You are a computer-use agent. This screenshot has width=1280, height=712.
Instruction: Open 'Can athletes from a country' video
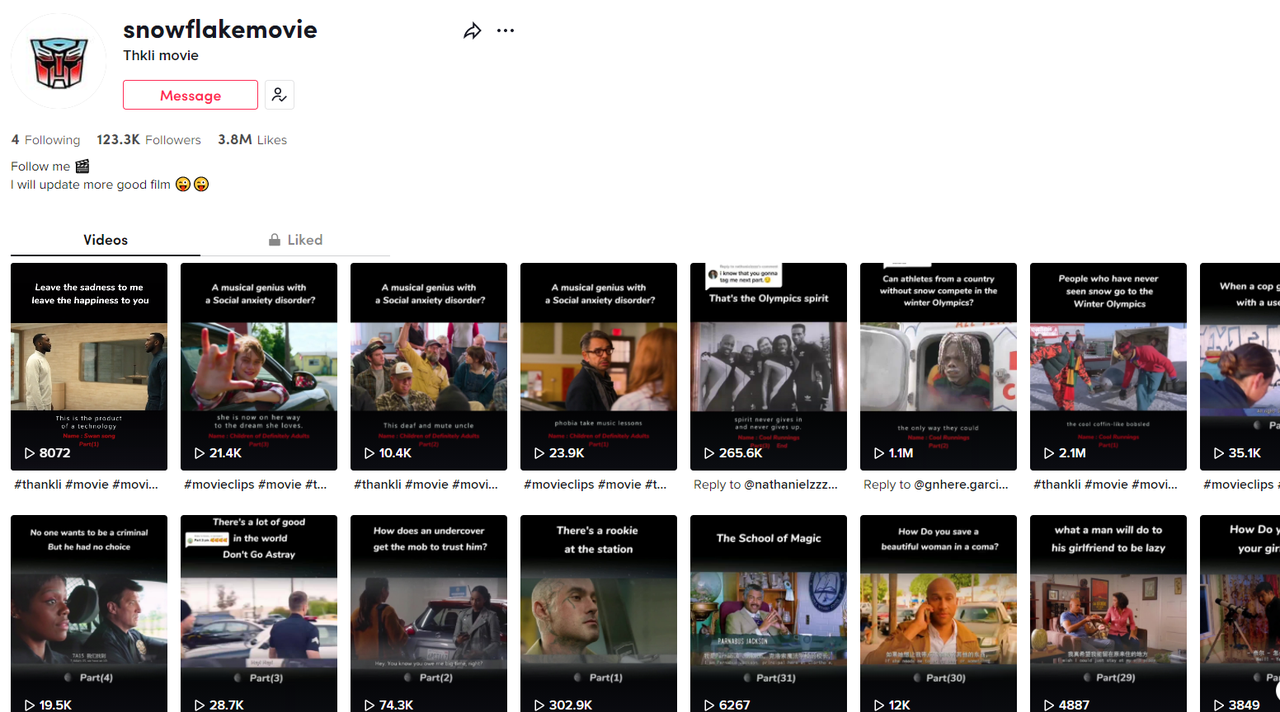click(x=939, y=366)
